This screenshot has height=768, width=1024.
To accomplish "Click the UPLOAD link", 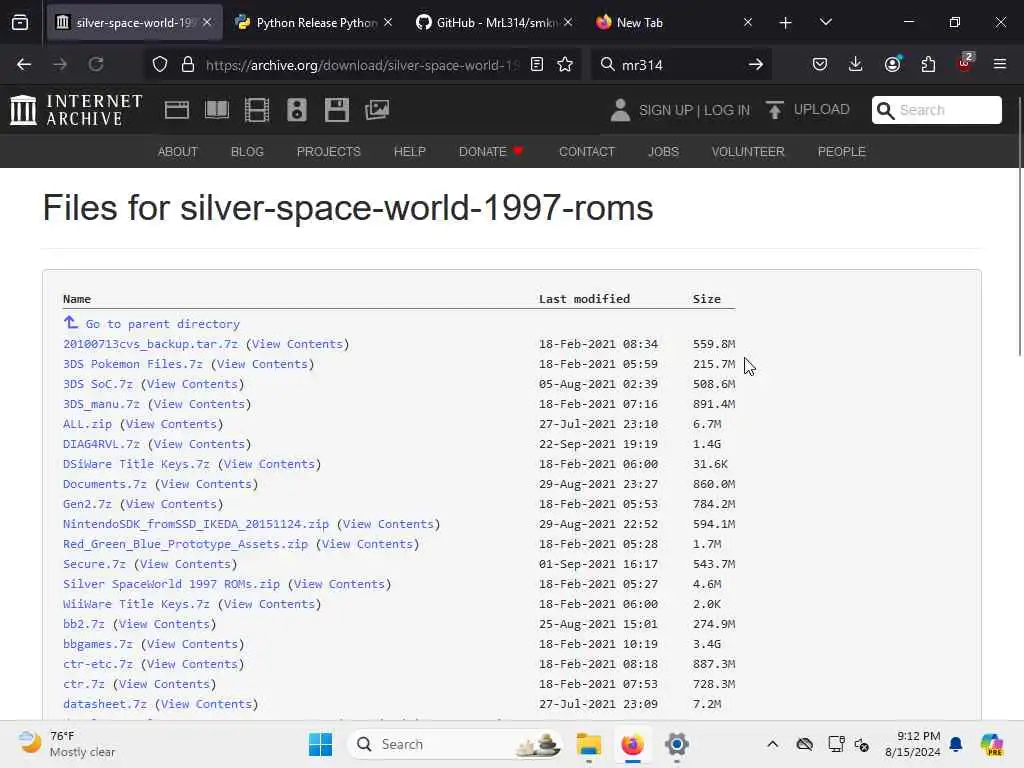I will [822, 110].
